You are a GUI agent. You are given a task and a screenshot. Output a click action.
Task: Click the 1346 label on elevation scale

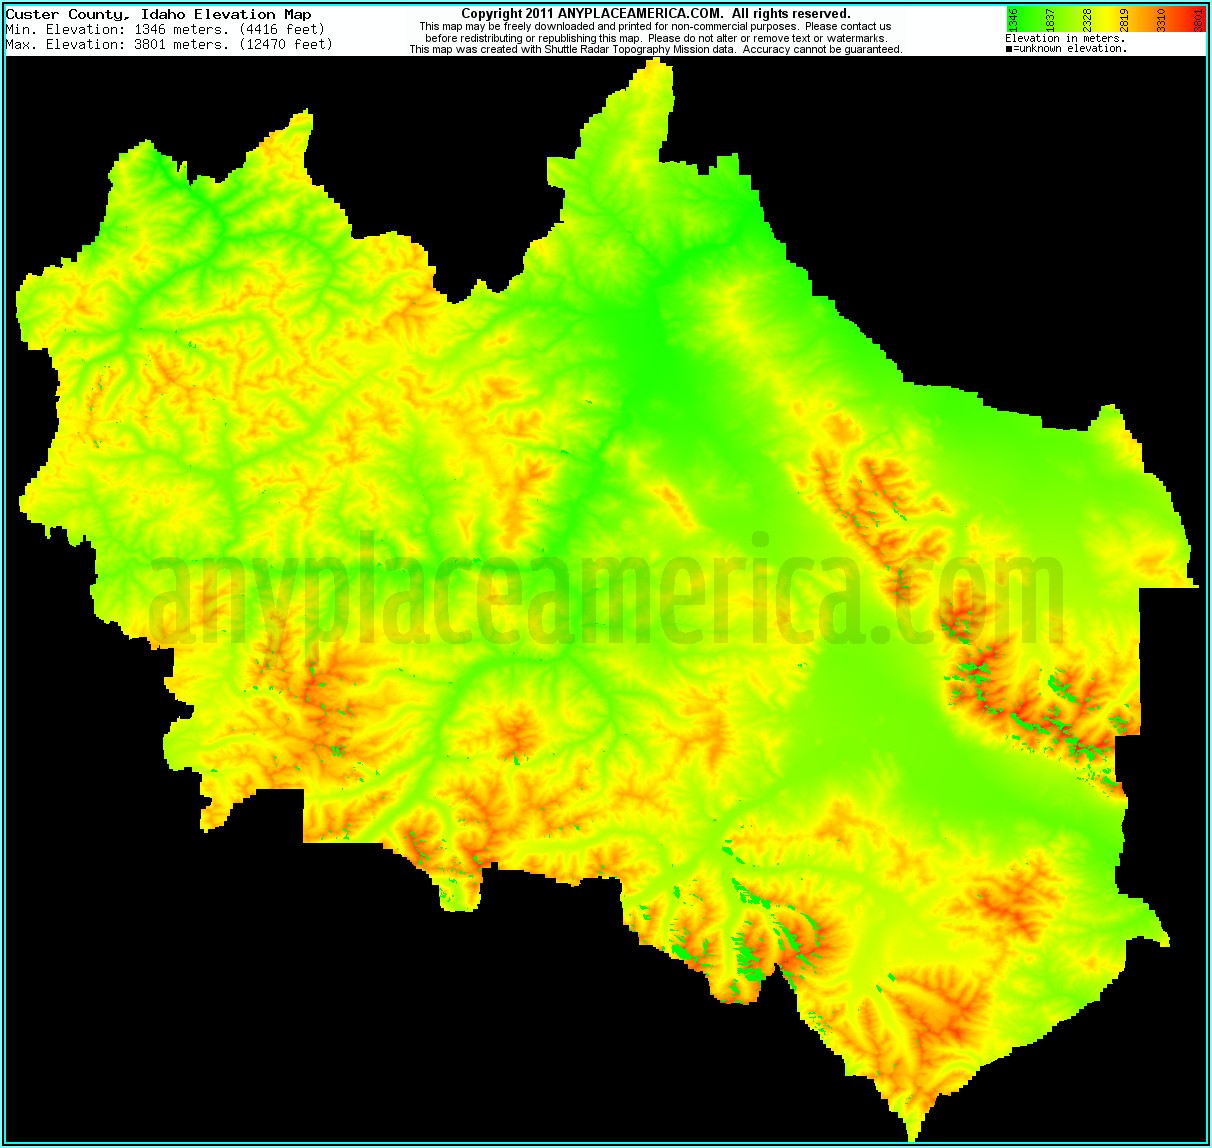pyautogui.click(x=1014, y=19)
